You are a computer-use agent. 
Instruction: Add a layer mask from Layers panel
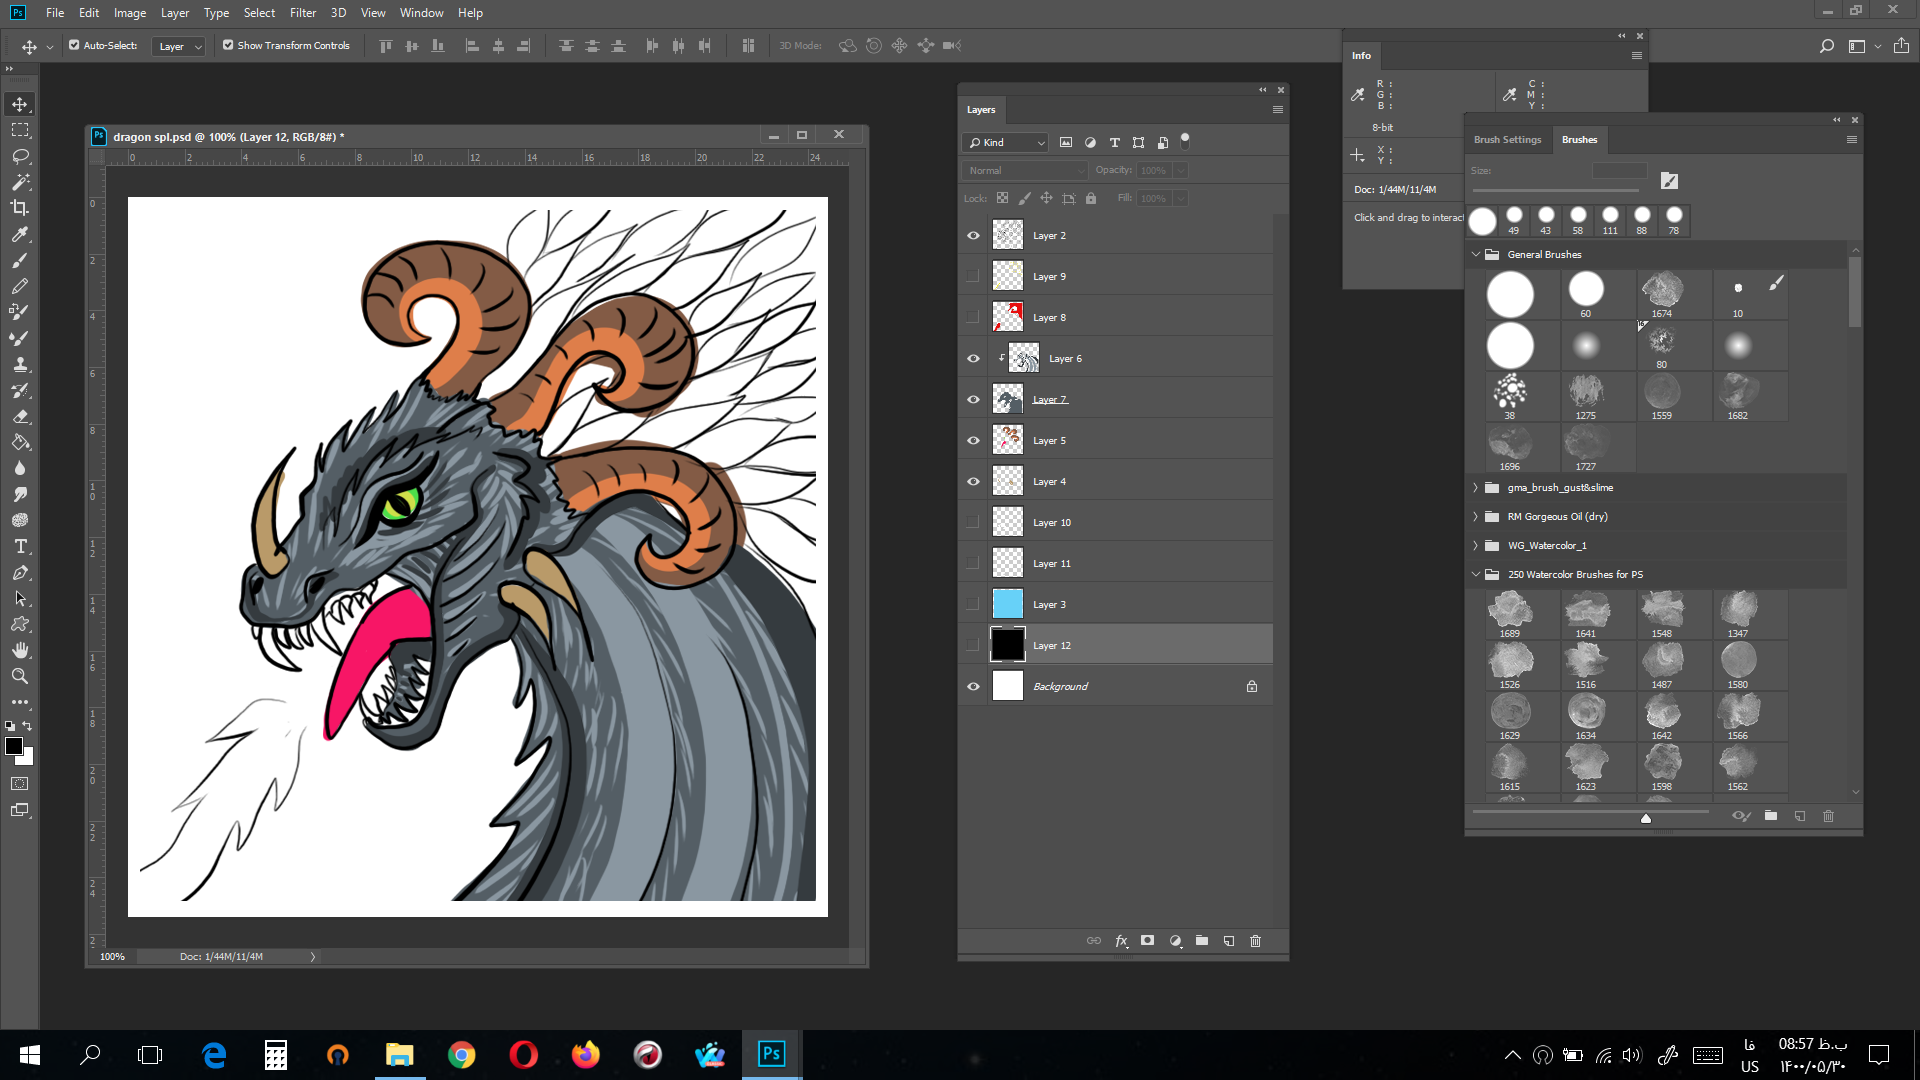pos(1148,941)
